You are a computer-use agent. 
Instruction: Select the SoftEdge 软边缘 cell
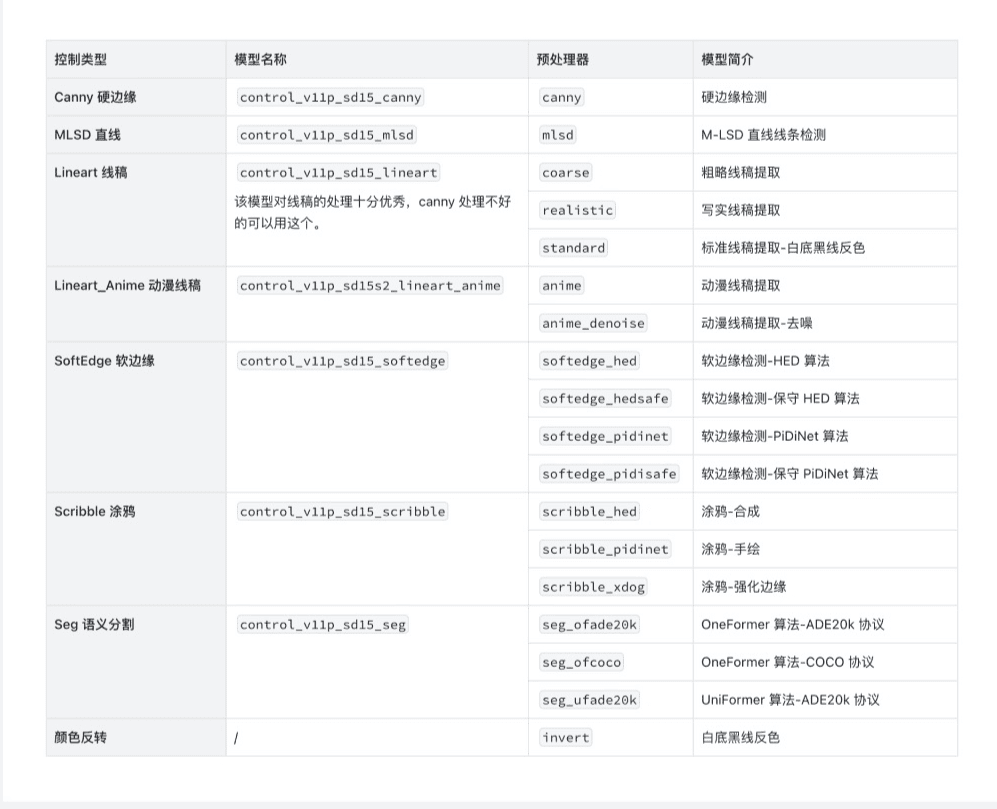point(136,417)
